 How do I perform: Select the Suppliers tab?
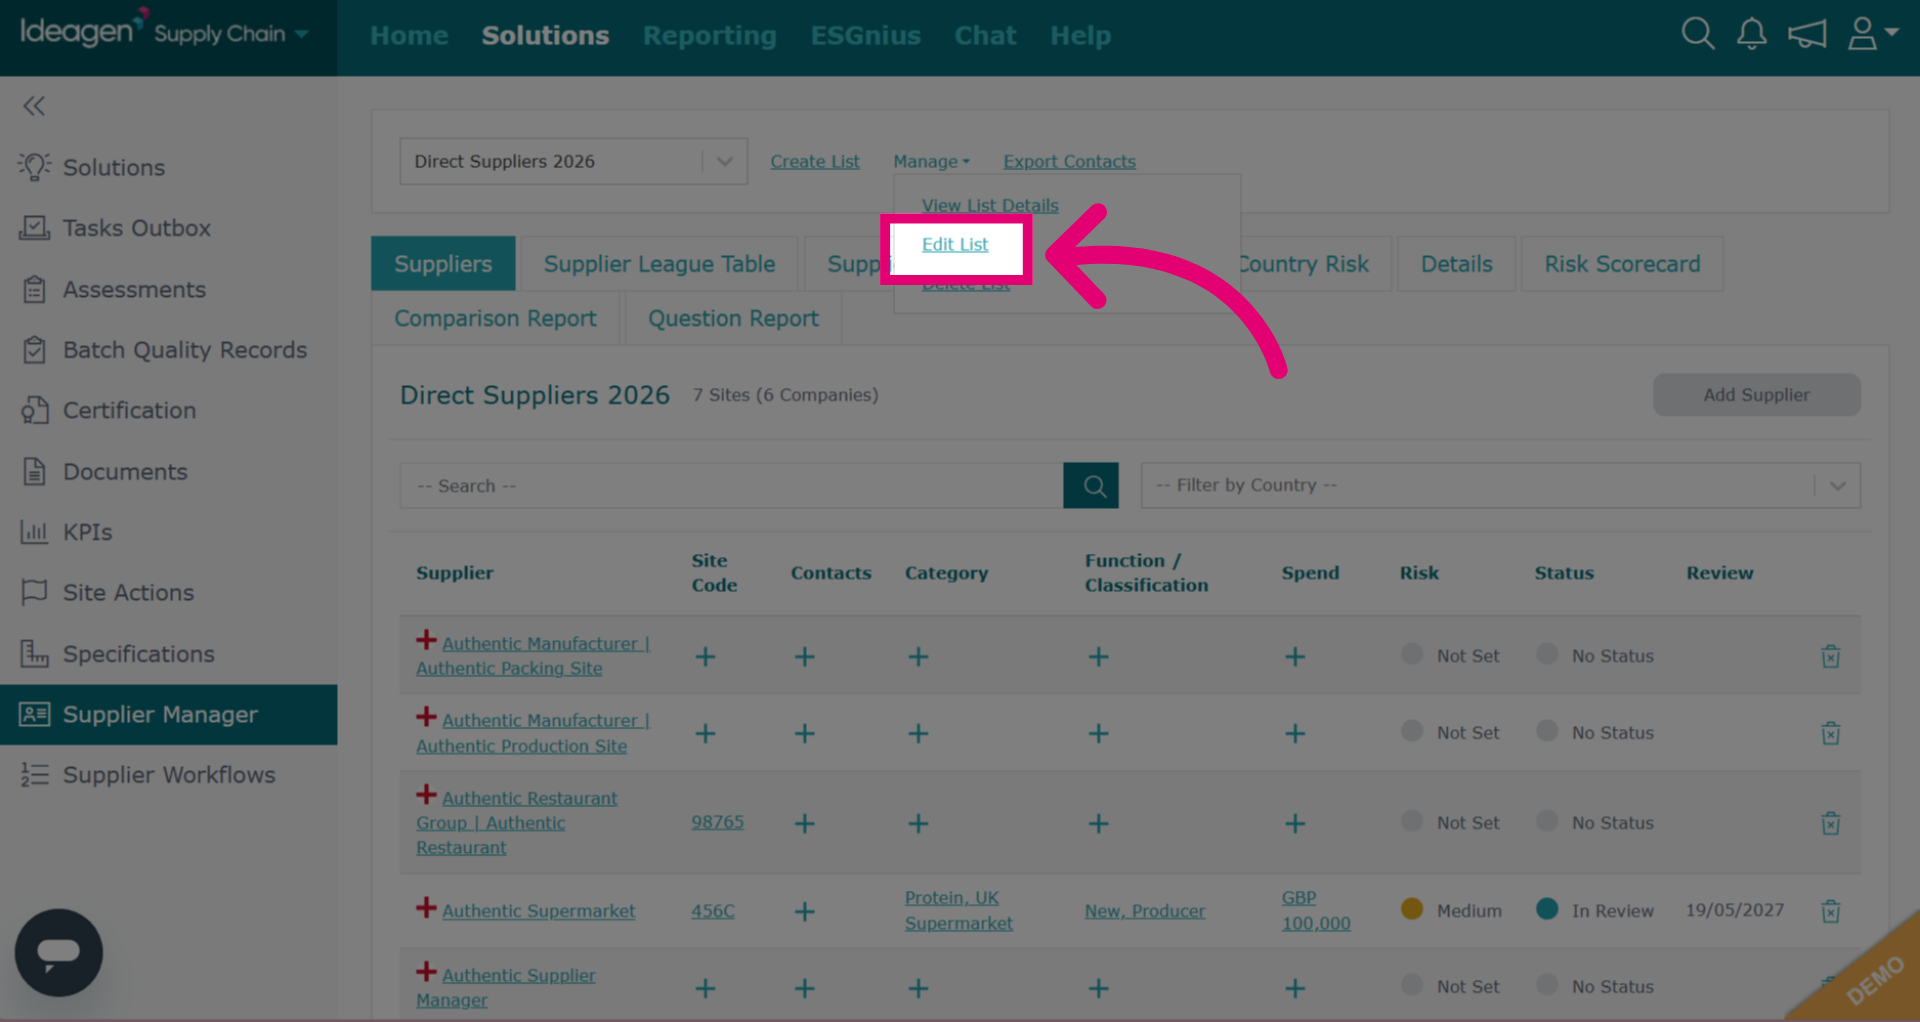click(x=443, y=264)
